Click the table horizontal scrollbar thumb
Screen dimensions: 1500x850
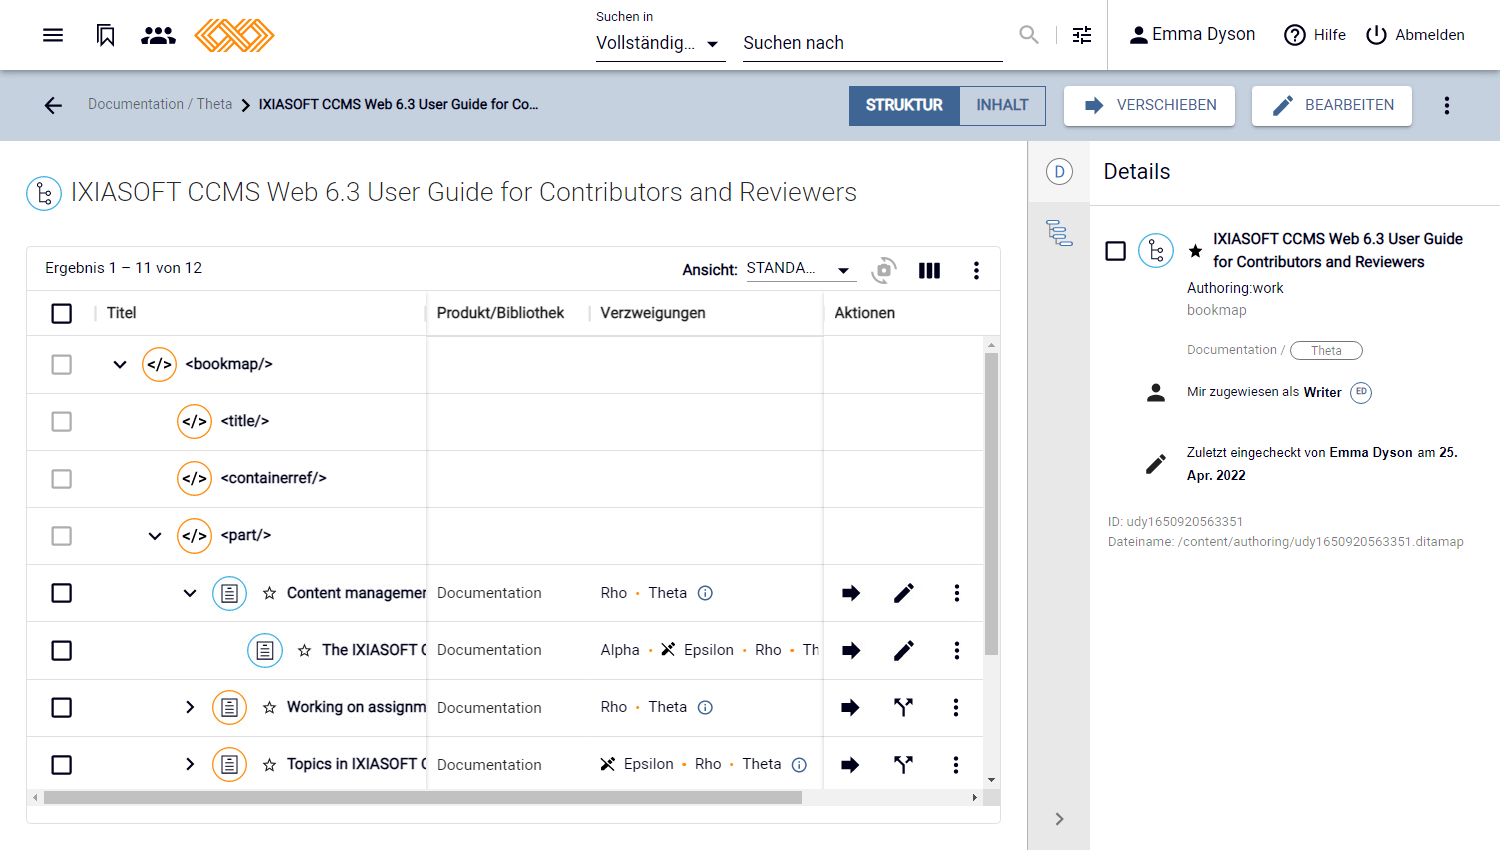(422, 798)
